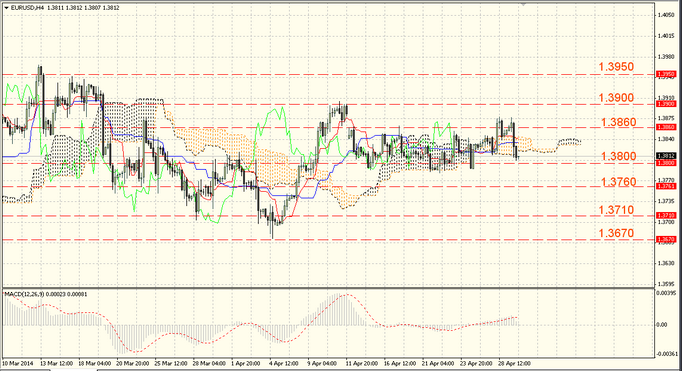This screenshot has height=371, width=682.
Task: Click the red 1.3900 price tag on axis
Action: pyautogui.click(x=666, y=104)
